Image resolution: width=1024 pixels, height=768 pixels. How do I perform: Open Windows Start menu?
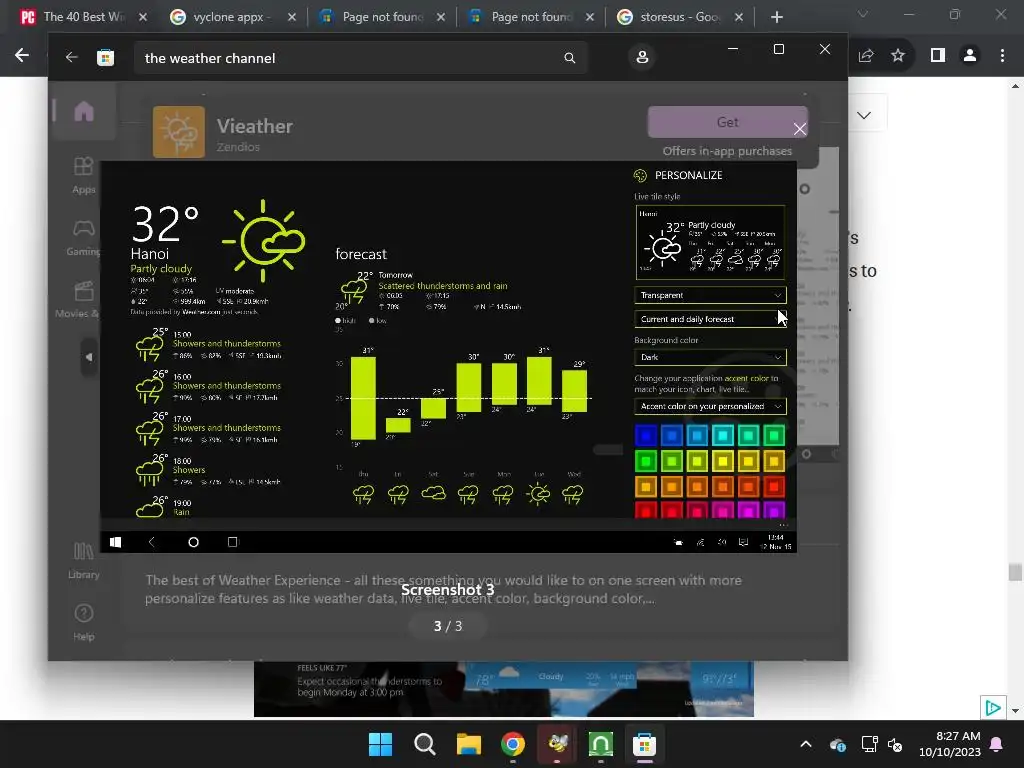pyautogui.click(x=380, y=744)
